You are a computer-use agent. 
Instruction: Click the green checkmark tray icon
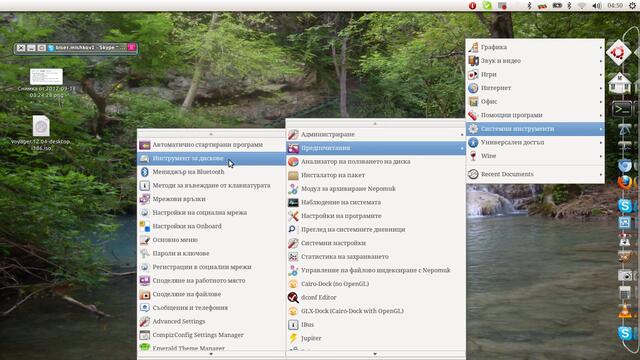(x=487, y=6)
